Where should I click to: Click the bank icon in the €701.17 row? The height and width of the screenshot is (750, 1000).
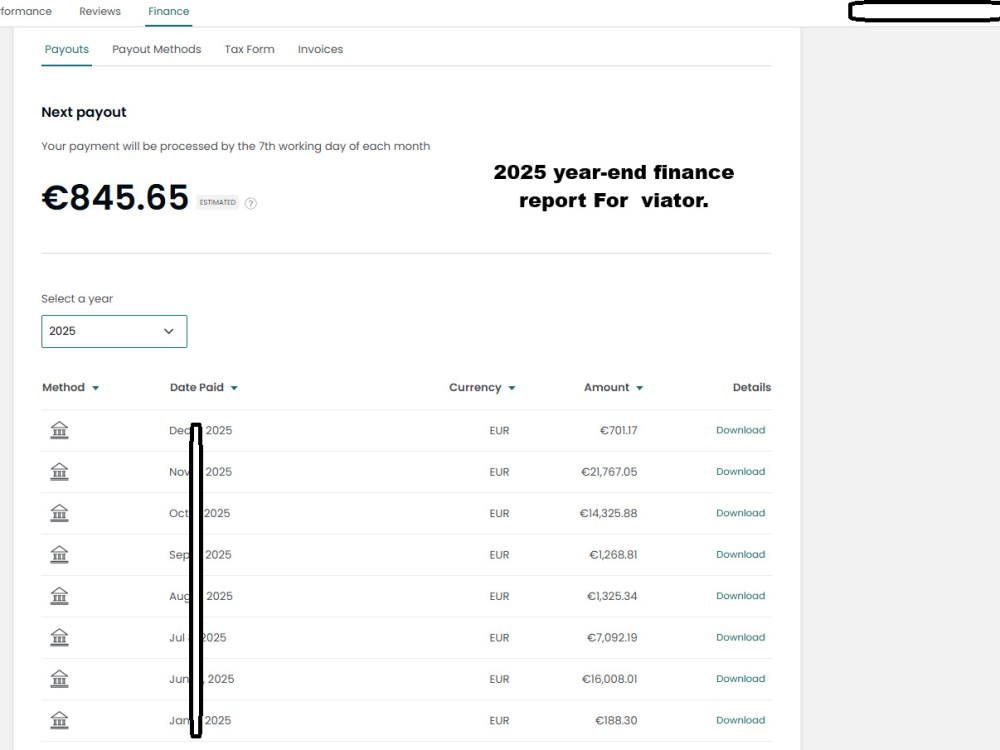[x=59, y=430]
